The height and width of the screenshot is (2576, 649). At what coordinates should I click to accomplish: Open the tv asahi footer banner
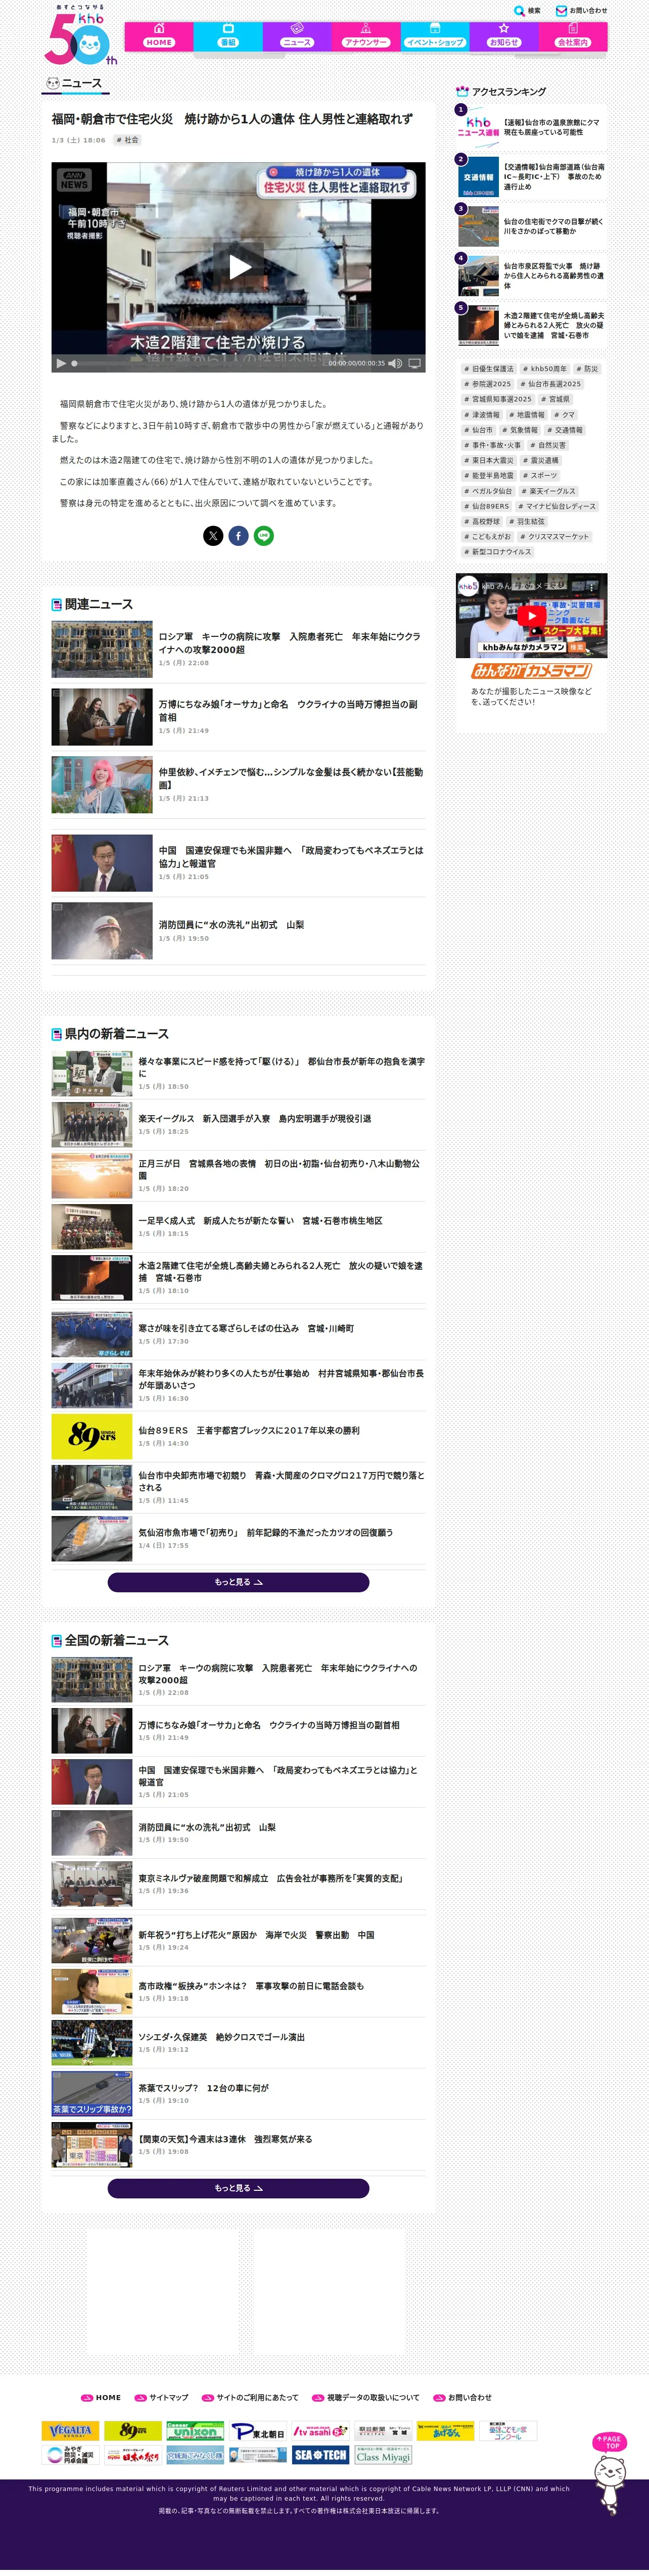(x=320, y=2430)
